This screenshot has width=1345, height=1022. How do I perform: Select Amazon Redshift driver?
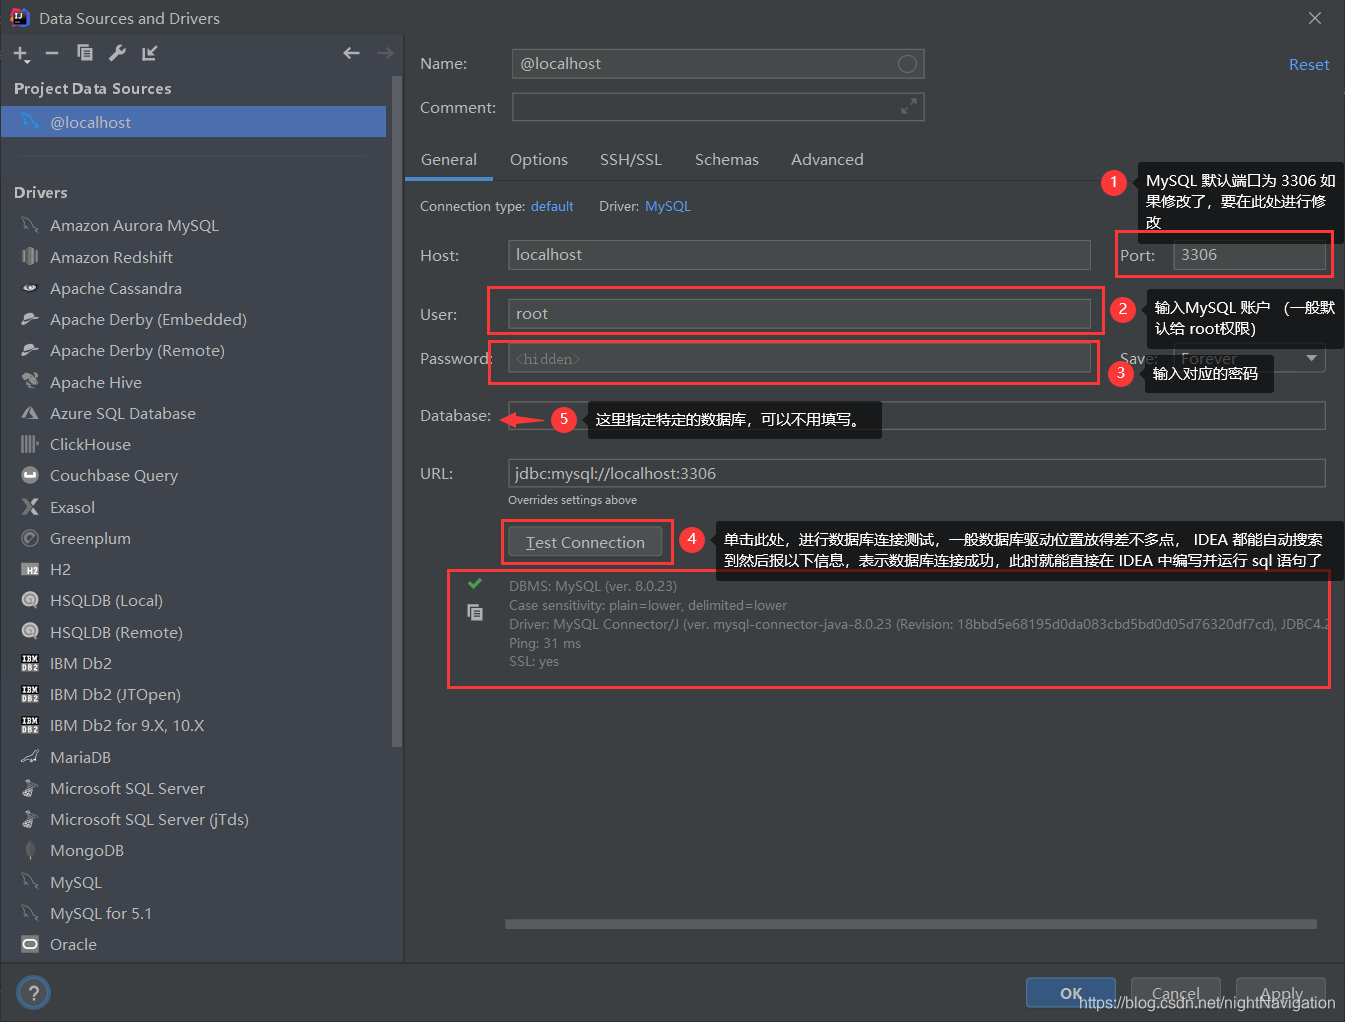[x=111, y=257]
